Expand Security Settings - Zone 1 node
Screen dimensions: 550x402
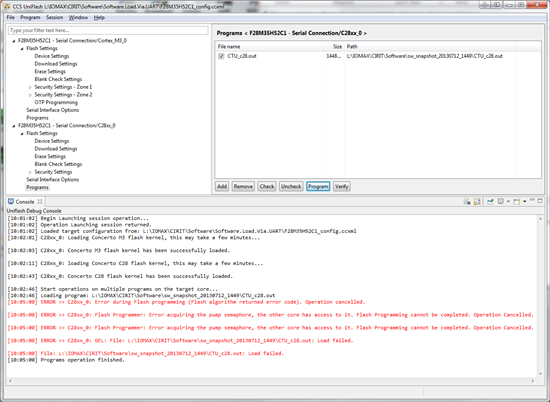click(x=30, y=87)
